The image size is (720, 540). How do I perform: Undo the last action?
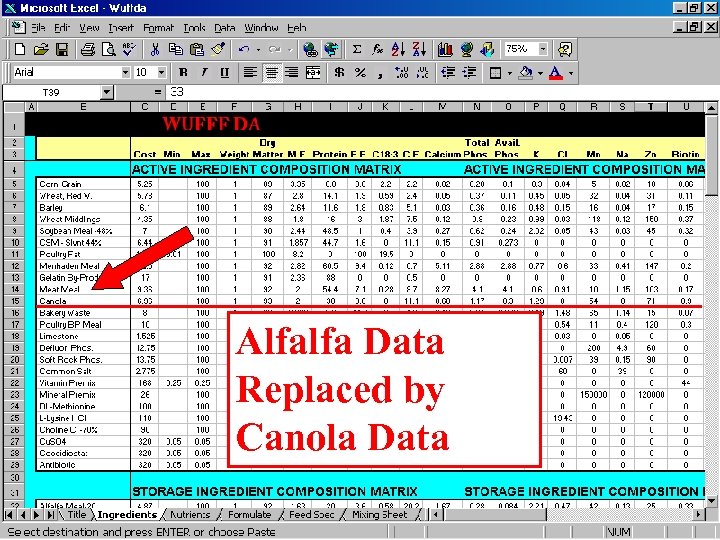point(244,49)
